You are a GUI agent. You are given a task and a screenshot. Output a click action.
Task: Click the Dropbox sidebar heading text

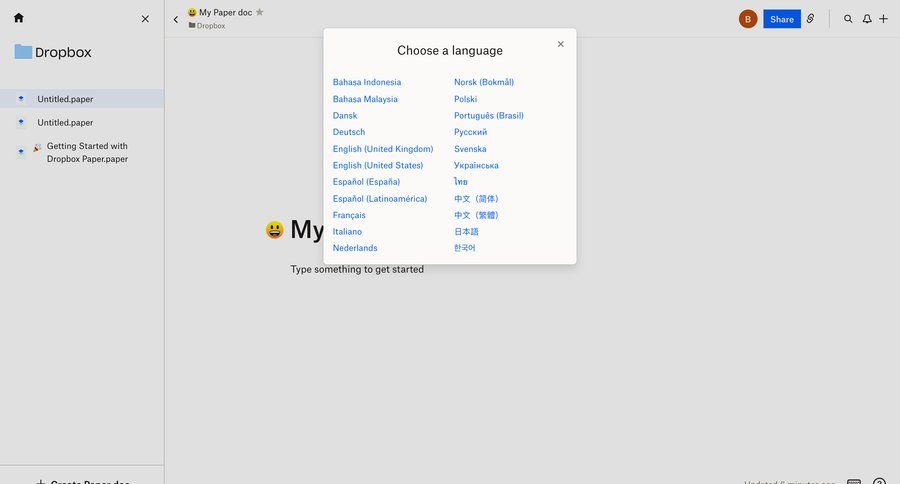point(63,52)
